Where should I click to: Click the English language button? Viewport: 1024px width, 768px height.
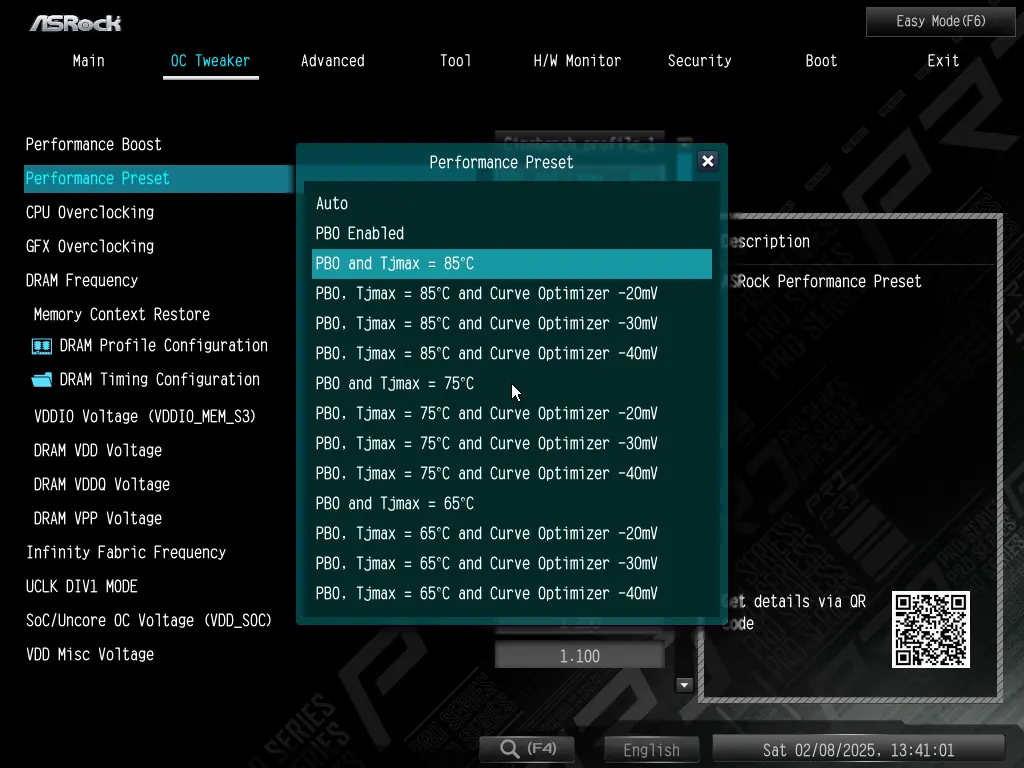click(x=651, y=750)
